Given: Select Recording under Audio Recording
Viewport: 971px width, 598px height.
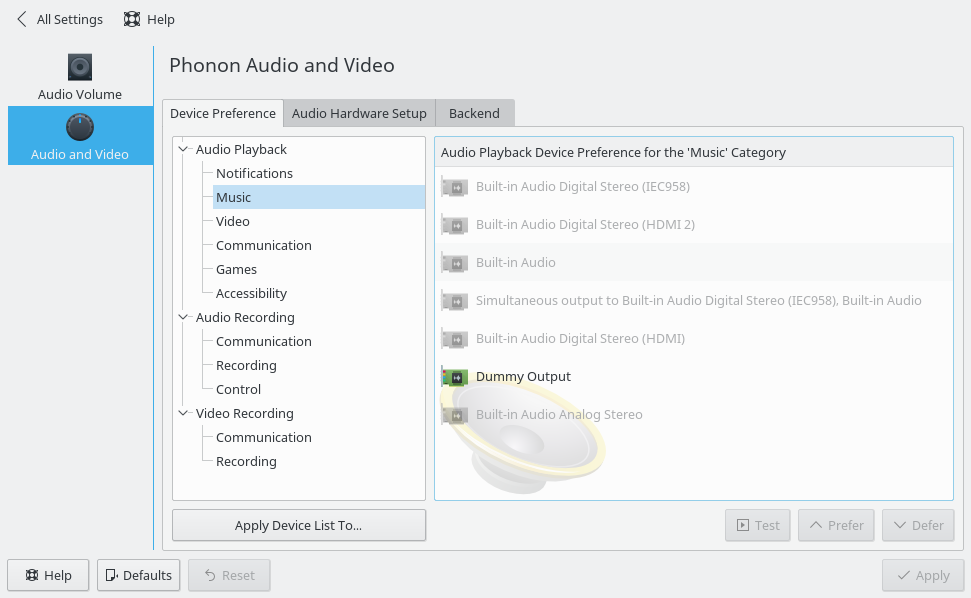Looking at the screenshot, I should [246, 365].
